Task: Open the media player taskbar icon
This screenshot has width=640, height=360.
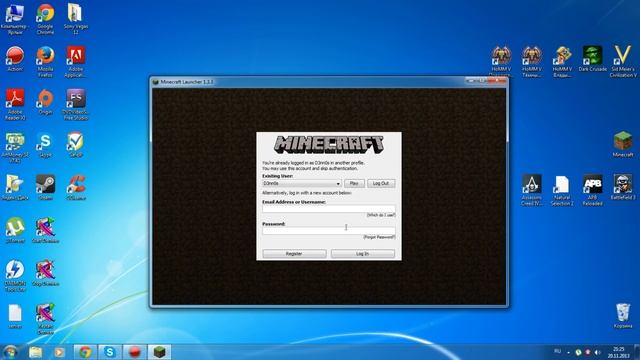Action: coord(60,352)
